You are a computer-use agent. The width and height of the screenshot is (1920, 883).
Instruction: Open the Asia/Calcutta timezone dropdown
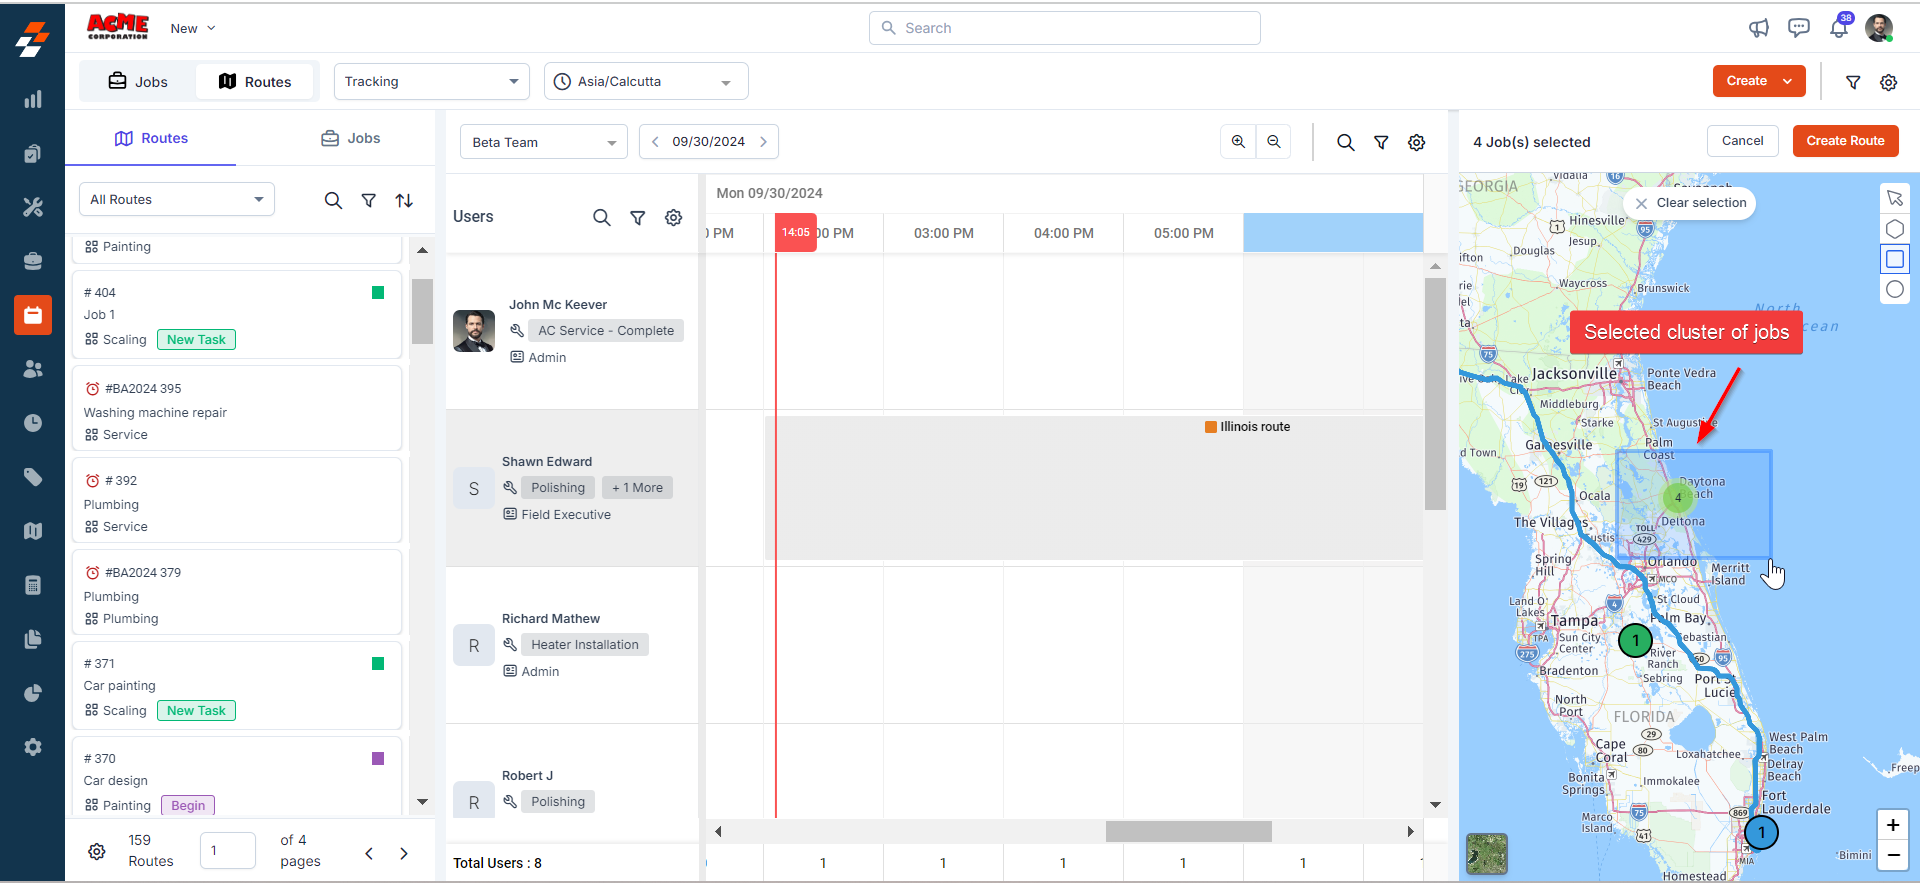pos(646,81)
